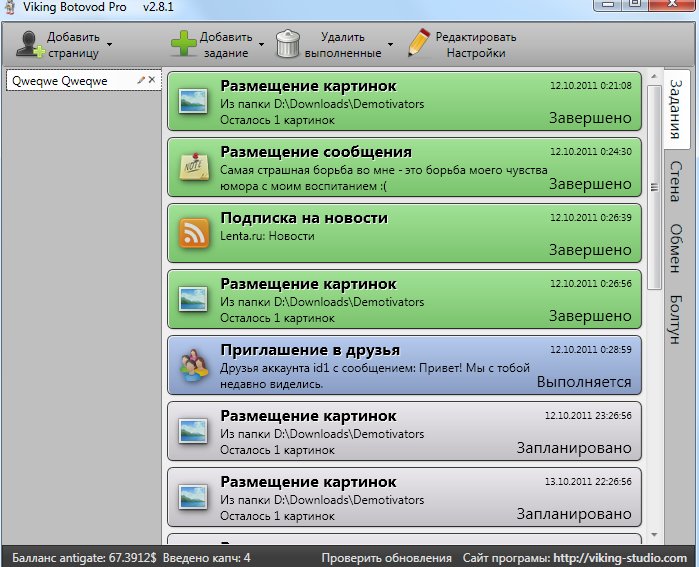Click the Выполняется status label

click(x=584, y=382)
